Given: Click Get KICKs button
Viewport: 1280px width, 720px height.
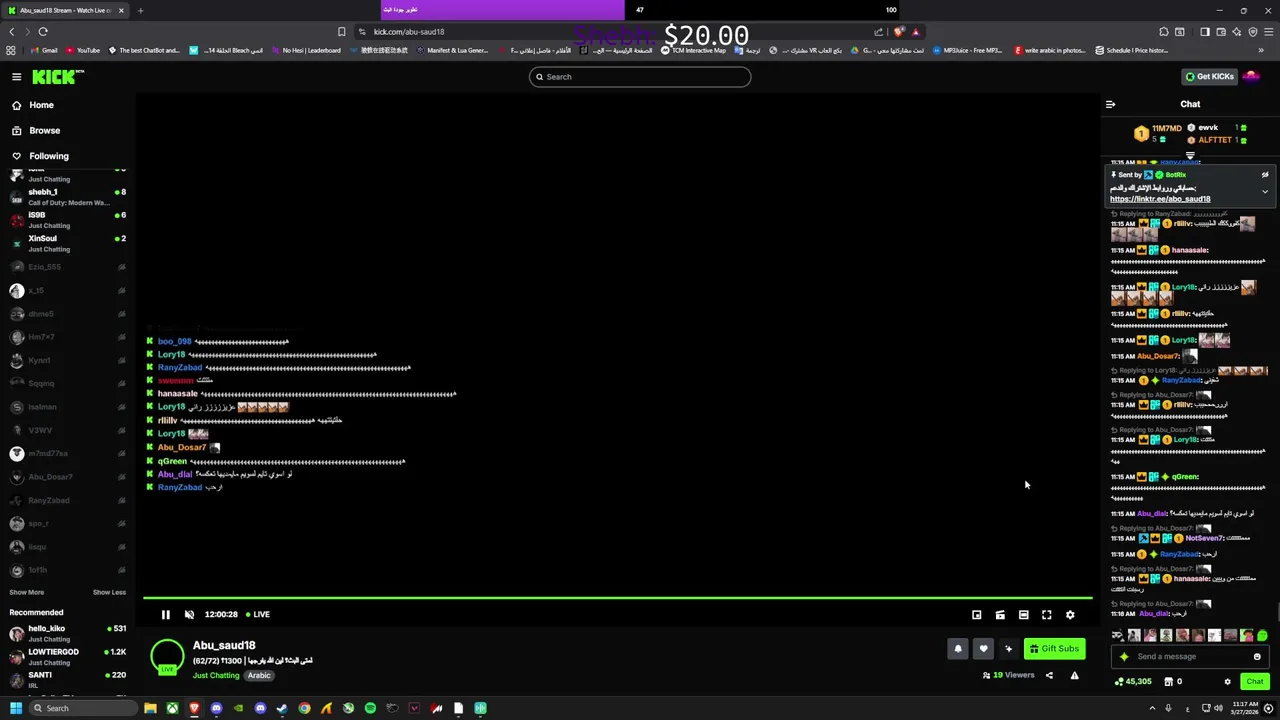Looking at the screenshot, I should [x=1210, y=77].
